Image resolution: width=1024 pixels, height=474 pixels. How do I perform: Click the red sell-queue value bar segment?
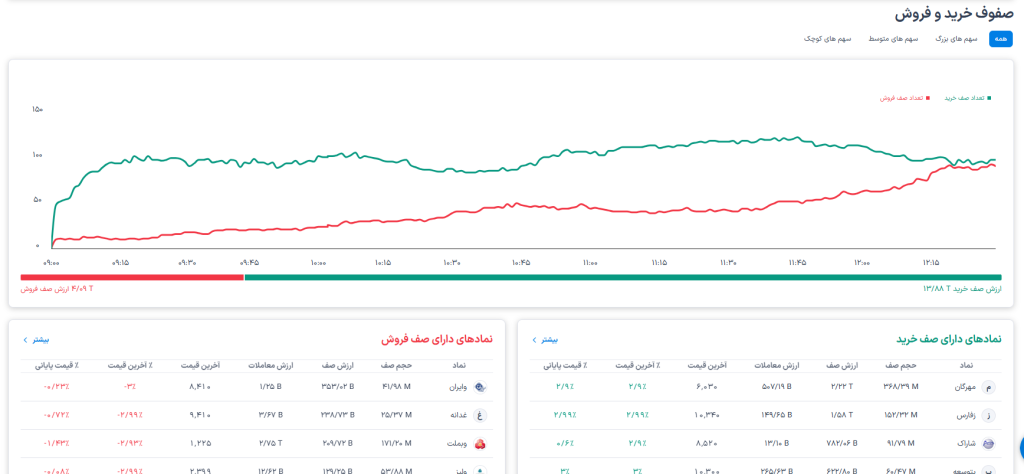131,277
